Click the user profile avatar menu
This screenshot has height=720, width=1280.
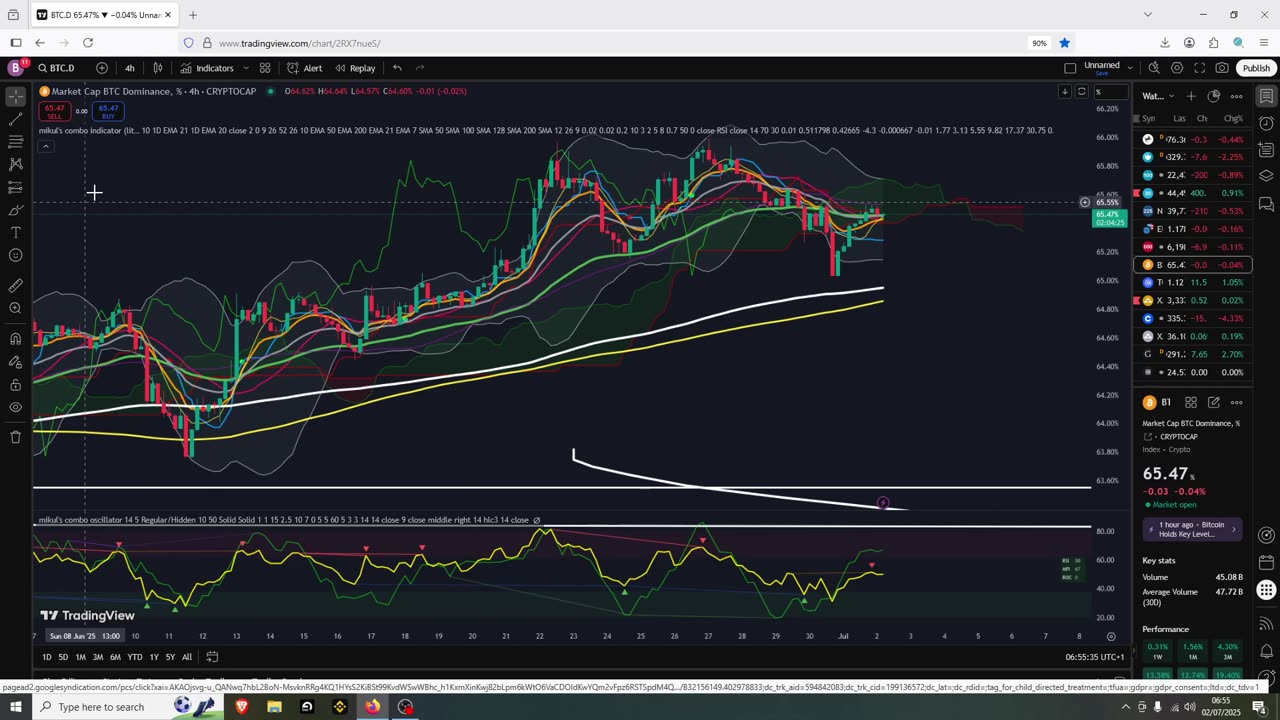coord(16,68)
